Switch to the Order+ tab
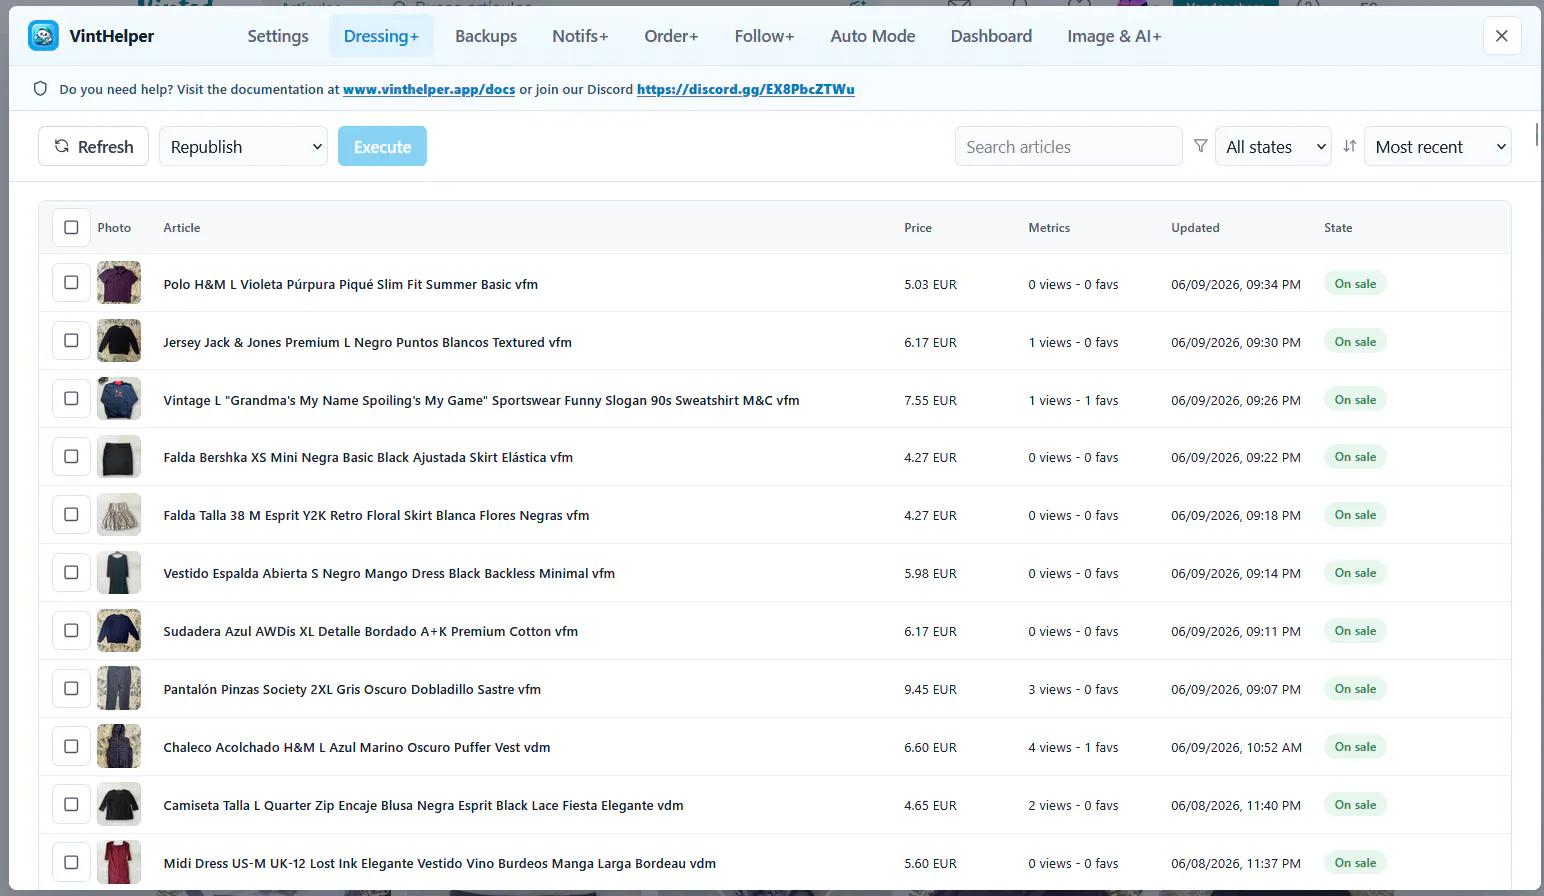1544x896 pixels. [671, 36]
